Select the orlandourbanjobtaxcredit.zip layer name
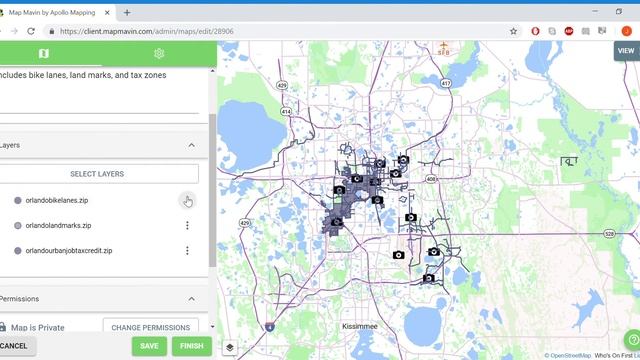The width and height of the screenshot is (640, 360). pyautogui.click(x=69, y=251)
